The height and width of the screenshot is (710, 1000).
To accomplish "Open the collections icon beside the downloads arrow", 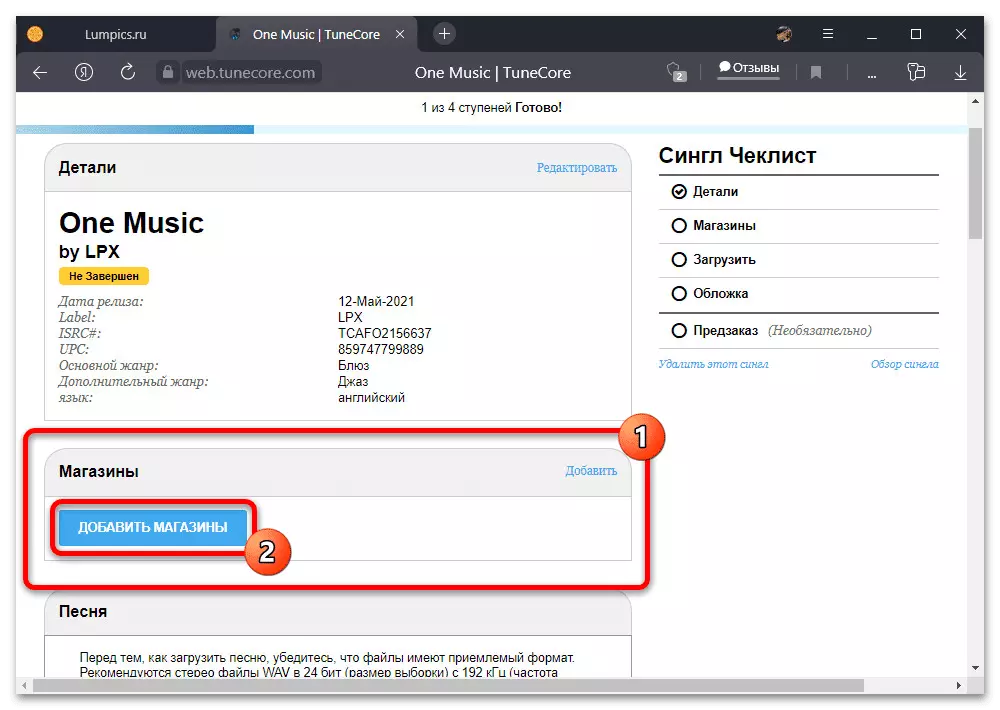I will (916, 72).
